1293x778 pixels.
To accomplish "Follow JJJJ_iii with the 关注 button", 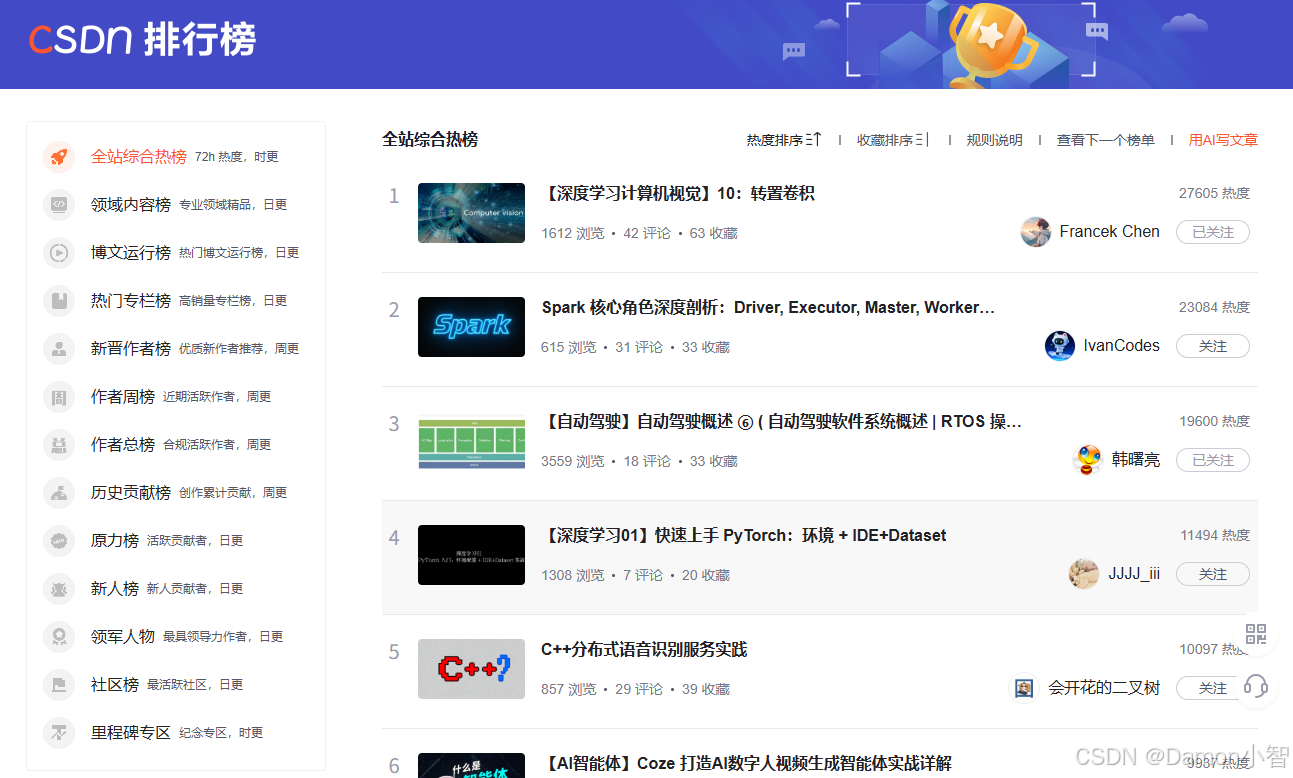I will click(x=1212, y=574).
